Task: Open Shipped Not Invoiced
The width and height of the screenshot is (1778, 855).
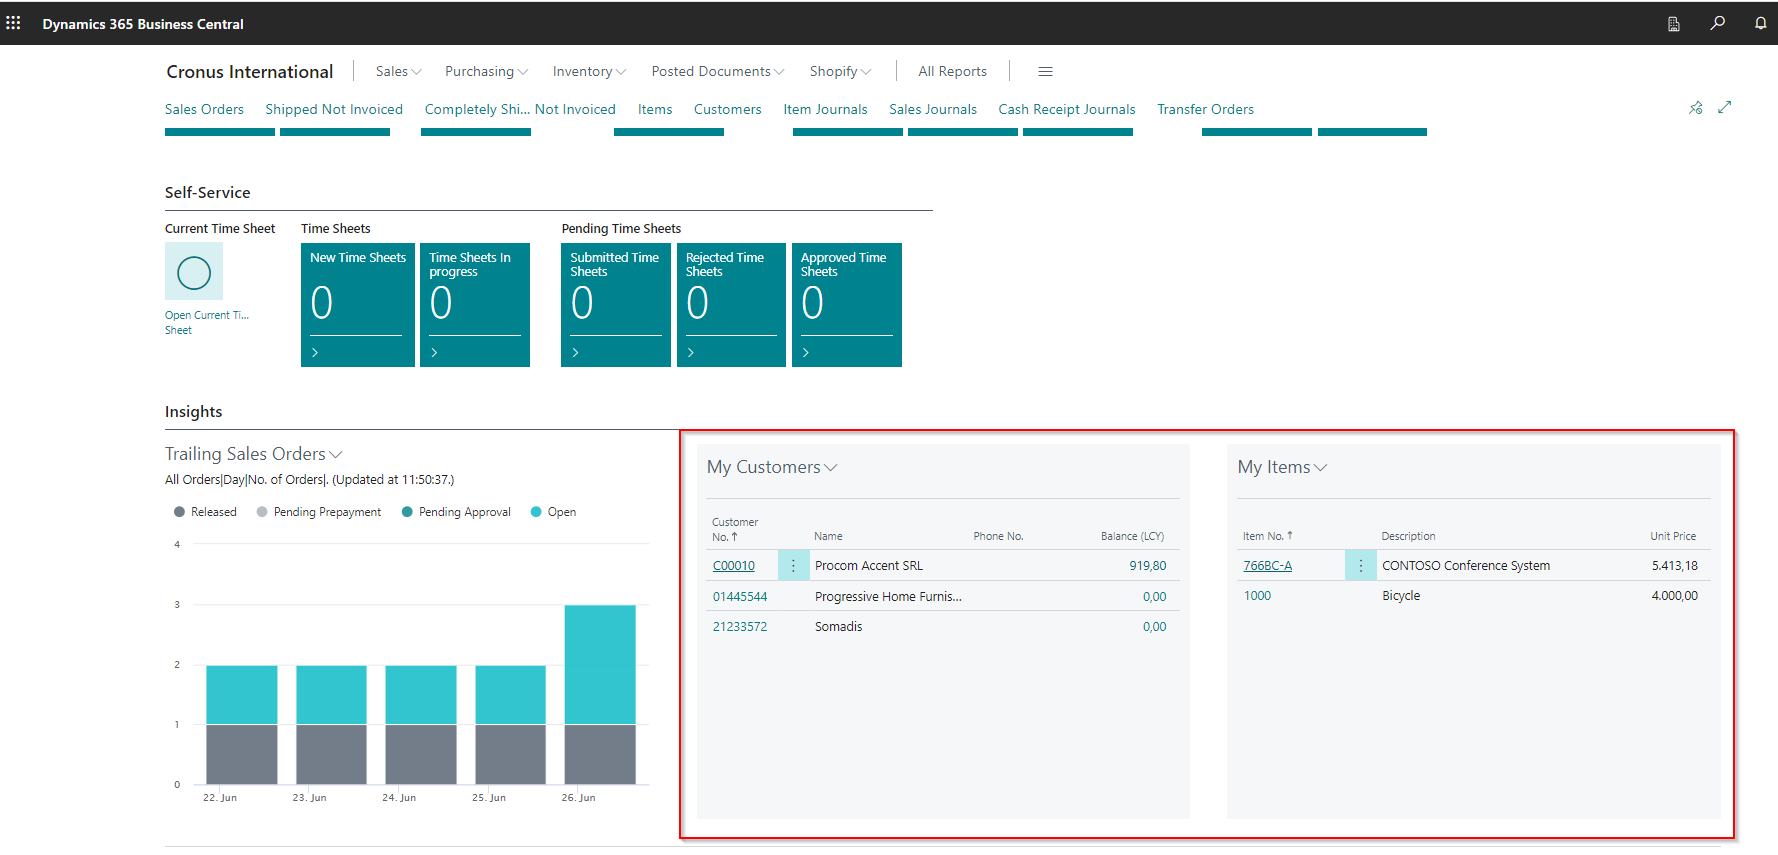Action: click(x=334, y=109)
